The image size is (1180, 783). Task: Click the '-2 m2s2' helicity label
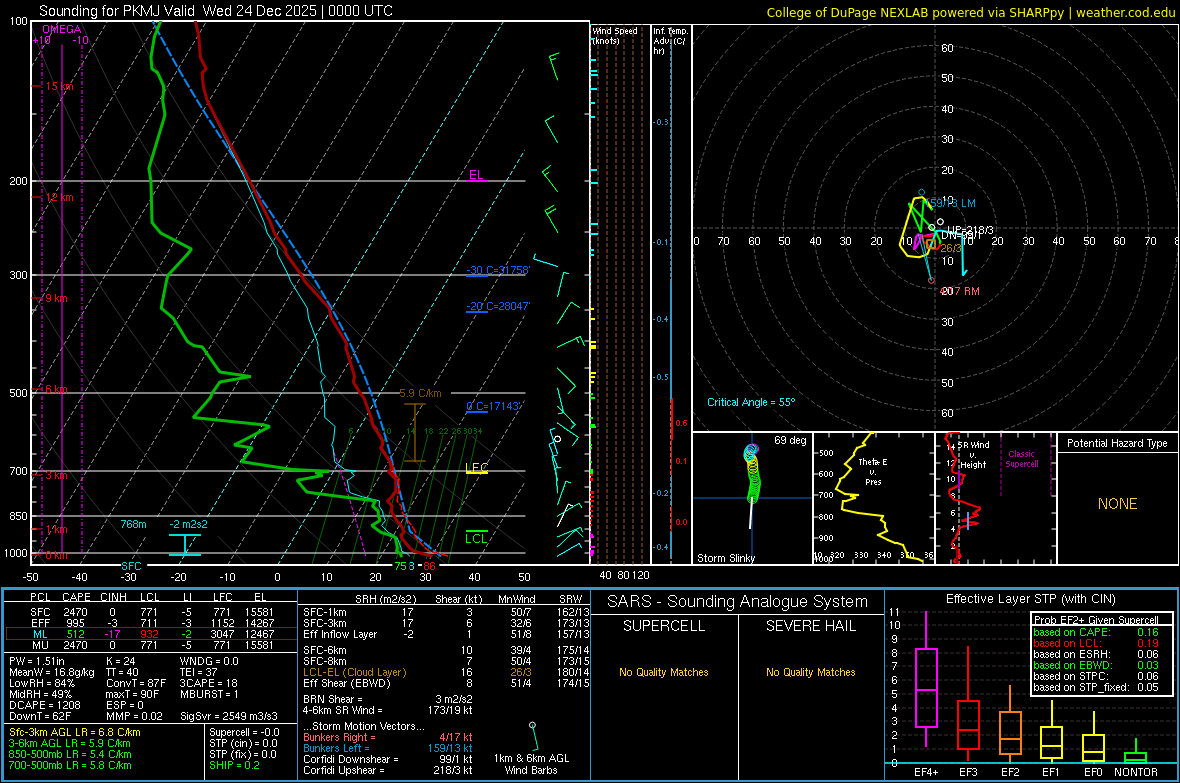189,524
